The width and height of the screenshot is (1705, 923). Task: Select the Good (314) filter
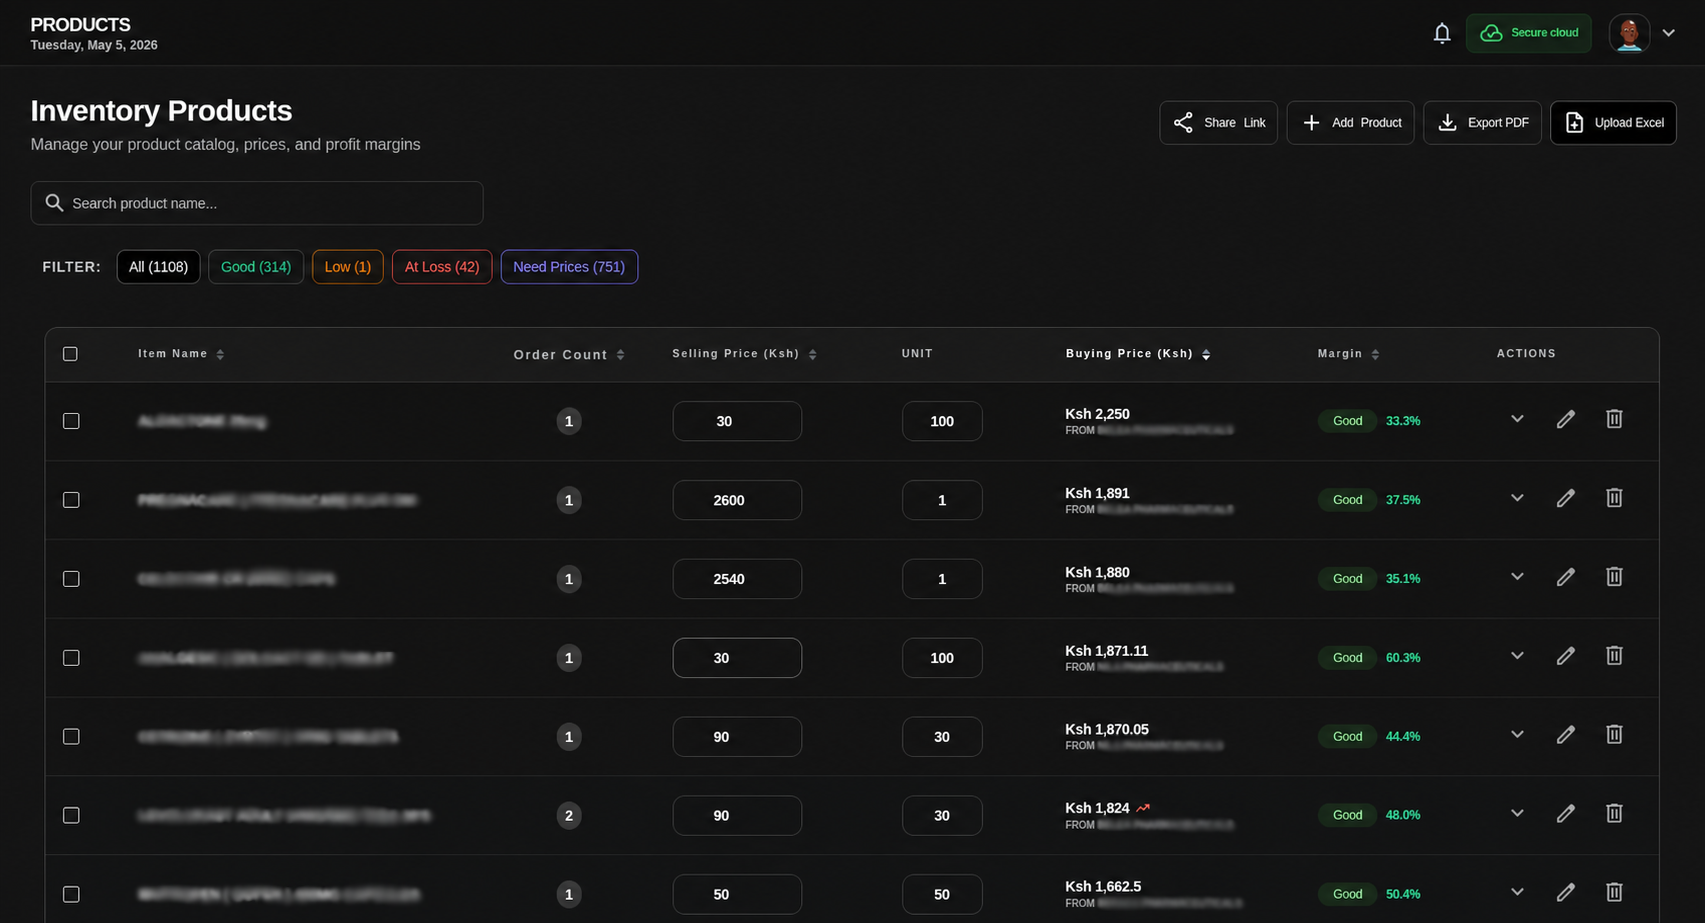[256, 267]
